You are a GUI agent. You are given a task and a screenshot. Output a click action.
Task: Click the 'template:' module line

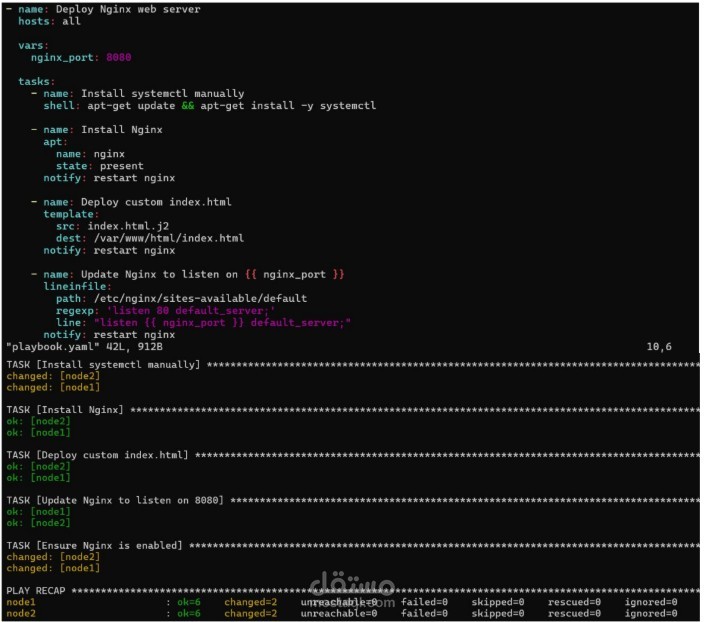click(71, 215)
